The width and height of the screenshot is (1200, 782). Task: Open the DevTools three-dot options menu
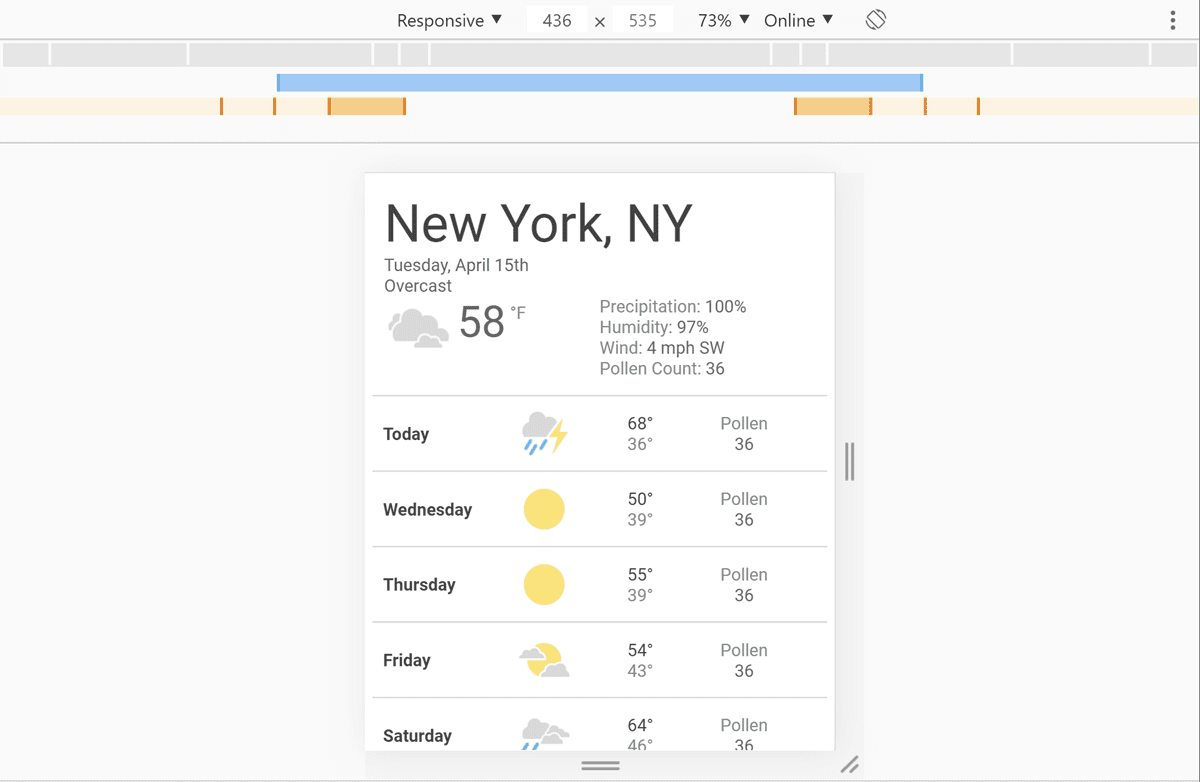point(1171,19)
